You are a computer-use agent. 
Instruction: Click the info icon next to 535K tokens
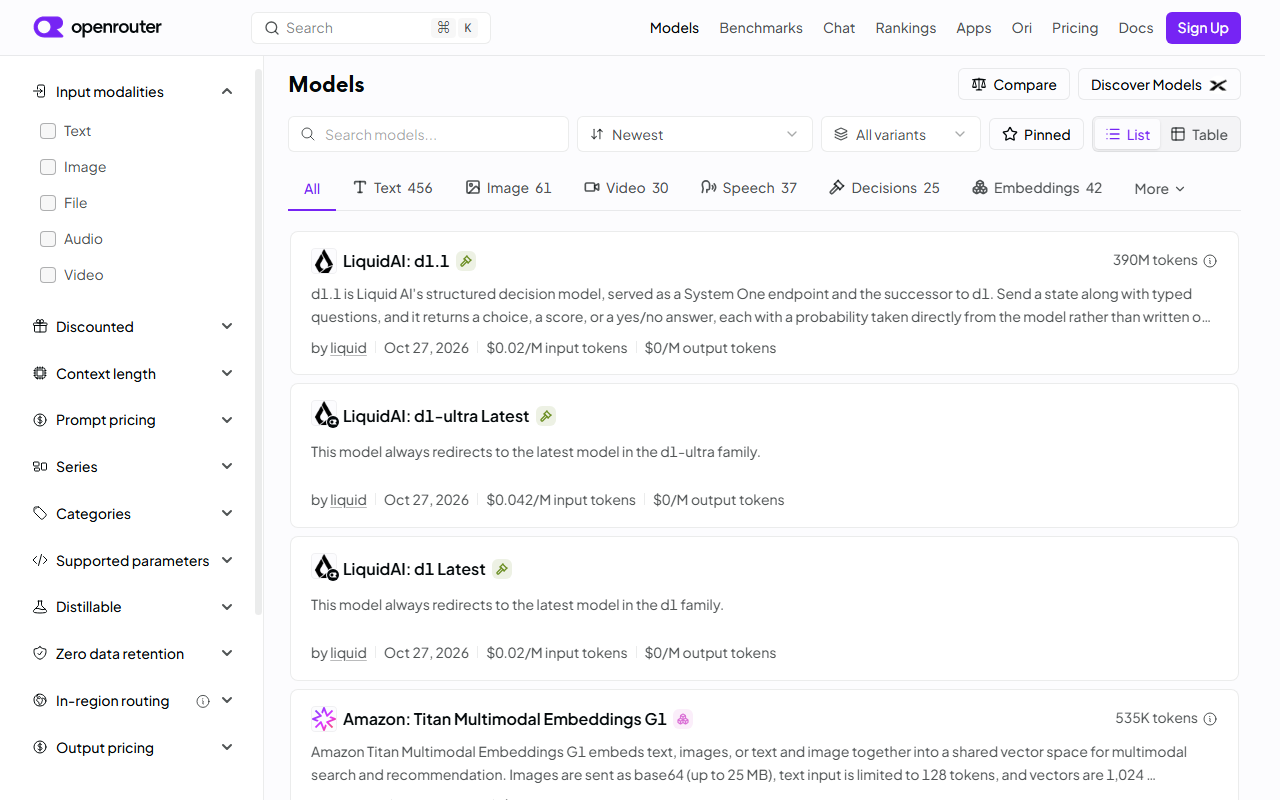coord(1210,719)
